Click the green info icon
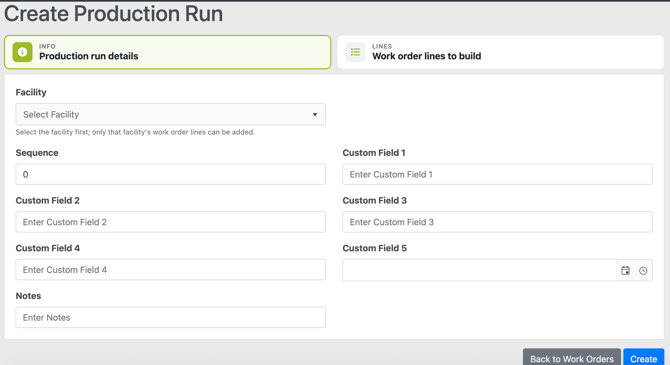The height and width of the screenshot is (365, 670). 22,52
